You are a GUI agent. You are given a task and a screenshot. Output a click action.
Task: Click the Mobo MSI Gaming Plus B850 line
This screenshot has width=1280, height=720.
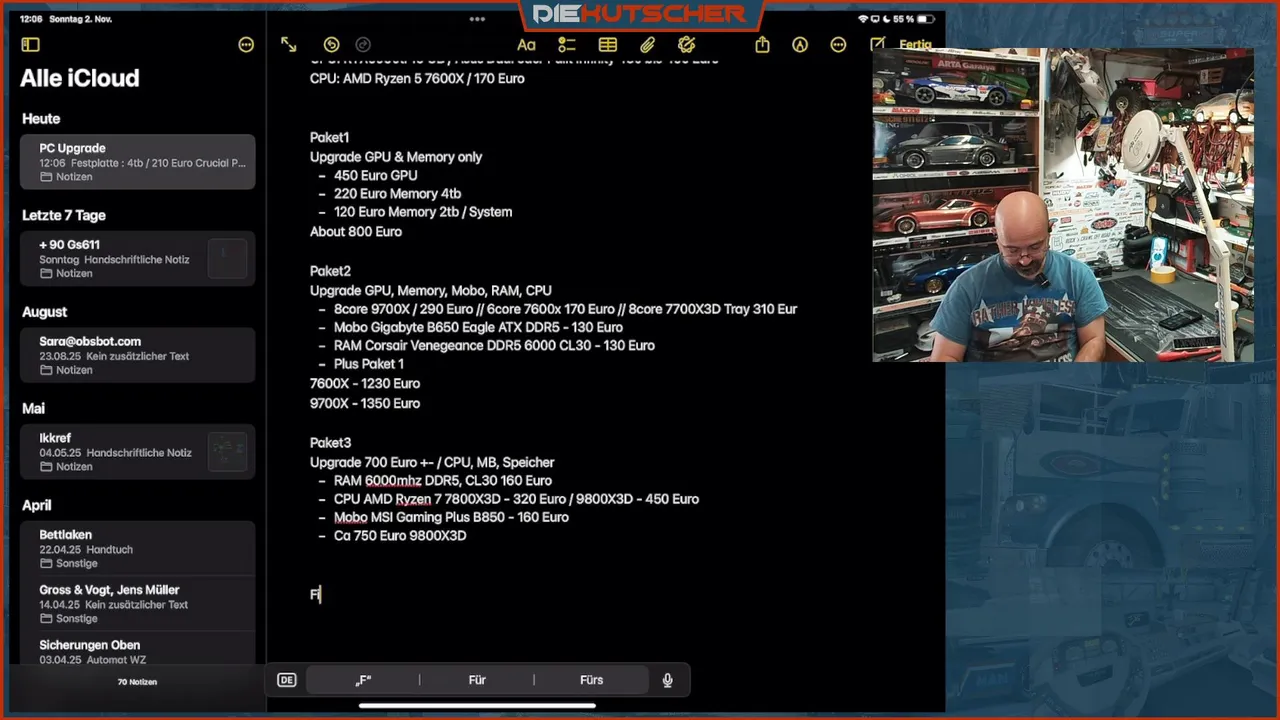click(x=451, y=518)
